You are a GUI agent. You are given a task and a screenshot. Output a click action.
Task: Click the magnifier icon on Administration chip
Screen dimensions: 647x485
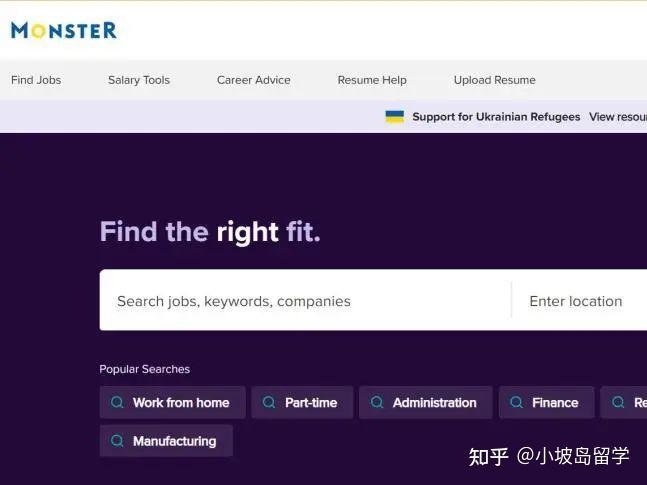pyautogui.click(x=377, y=402)
